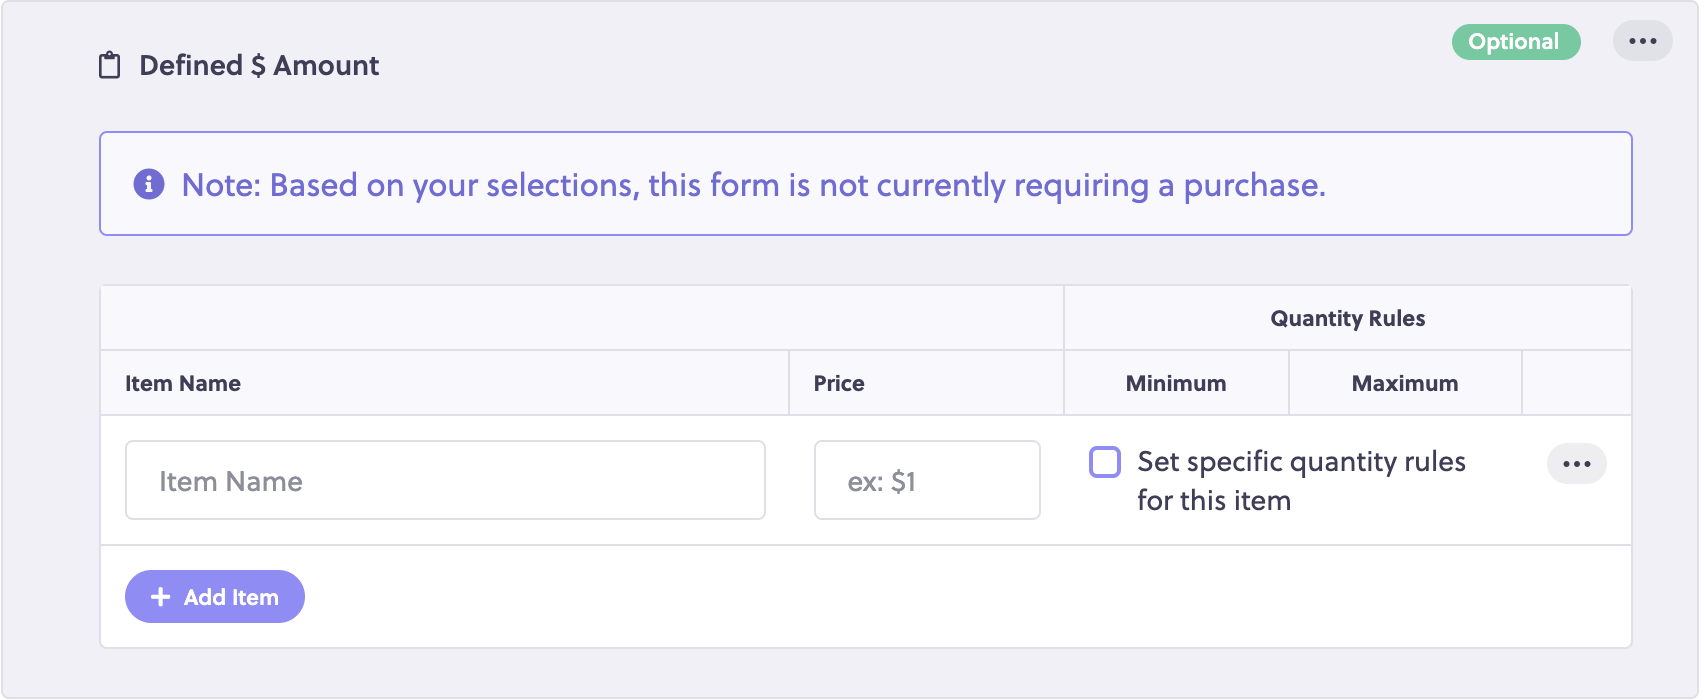Screen dimensions: 1704x700
Task: Click the Item Name input field
Action: click(x=444, y=480)
